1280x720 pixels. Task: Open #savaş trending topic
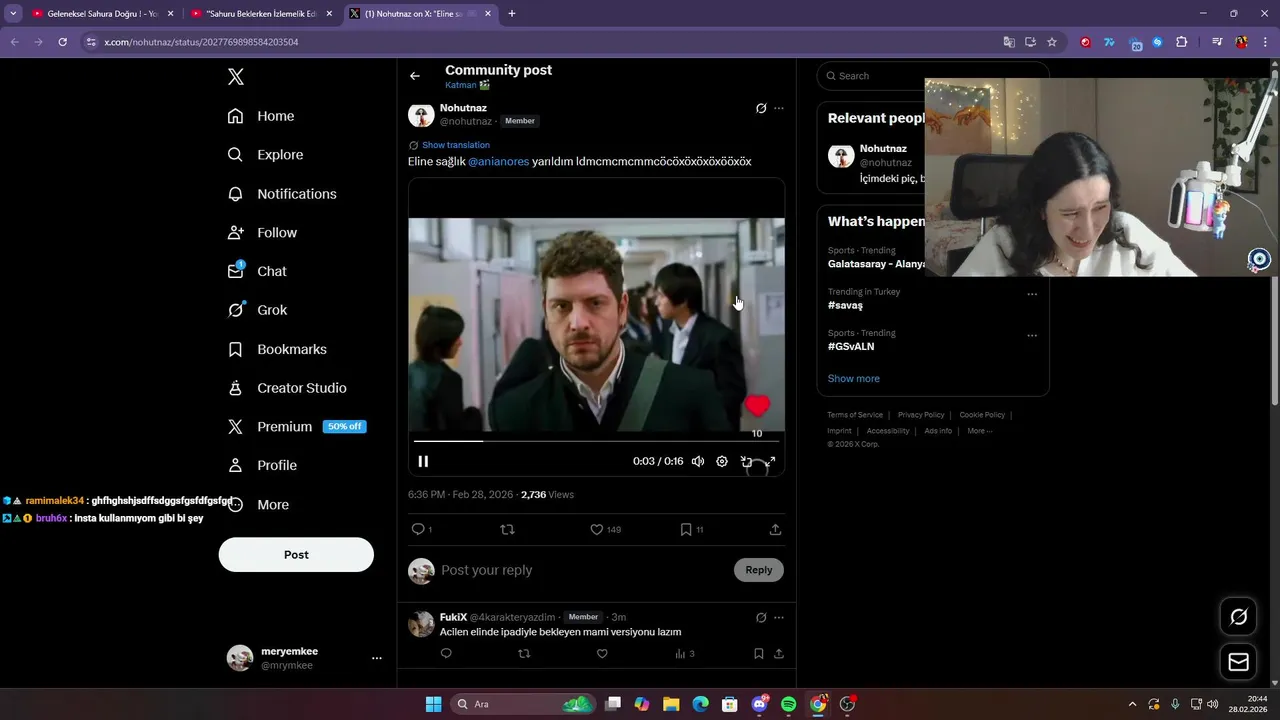point(845,305)
